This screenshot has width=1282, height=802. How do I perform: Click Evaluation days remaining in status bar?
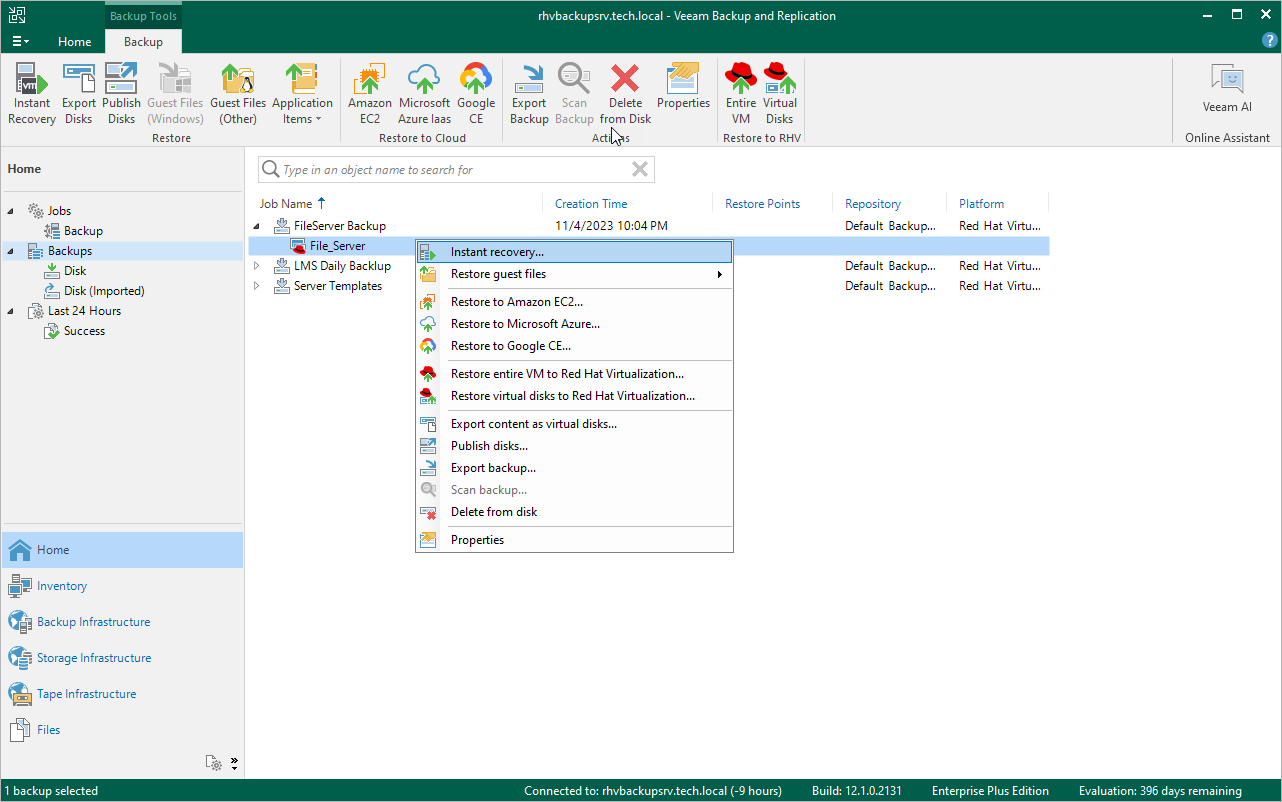[x=1160, y=791]
